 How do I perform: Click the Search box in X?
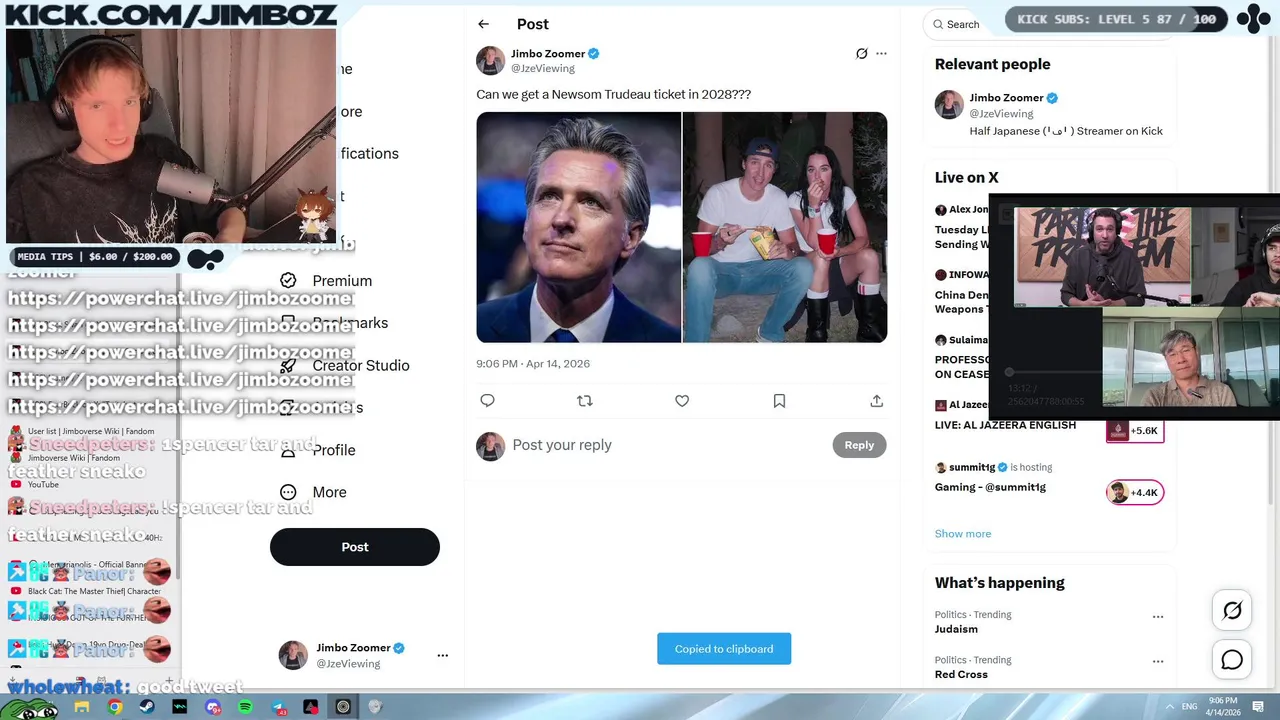coord(962,24)
